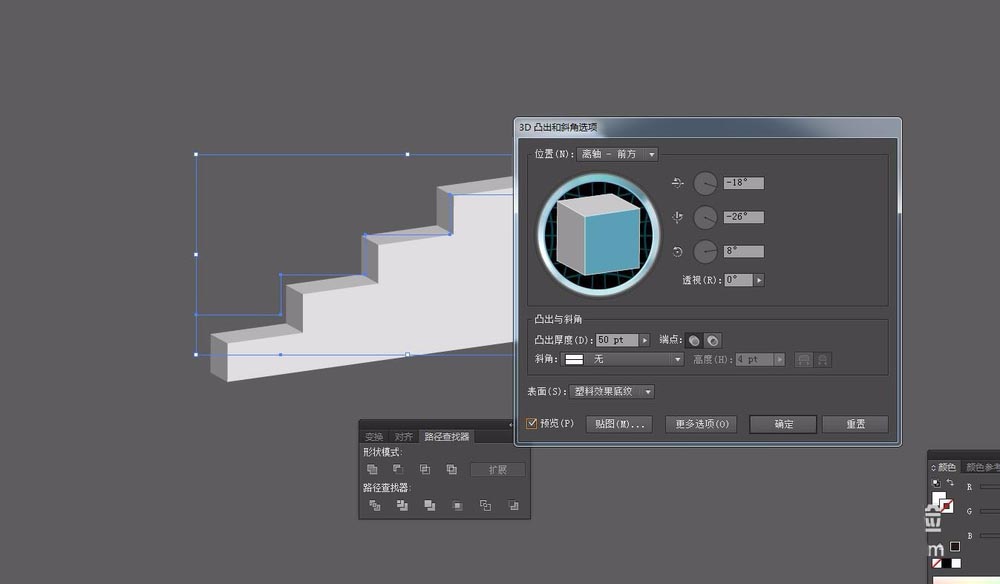Select the 颜色 tab
This screenshot has height=584, width=1000.
click(946, 467)
